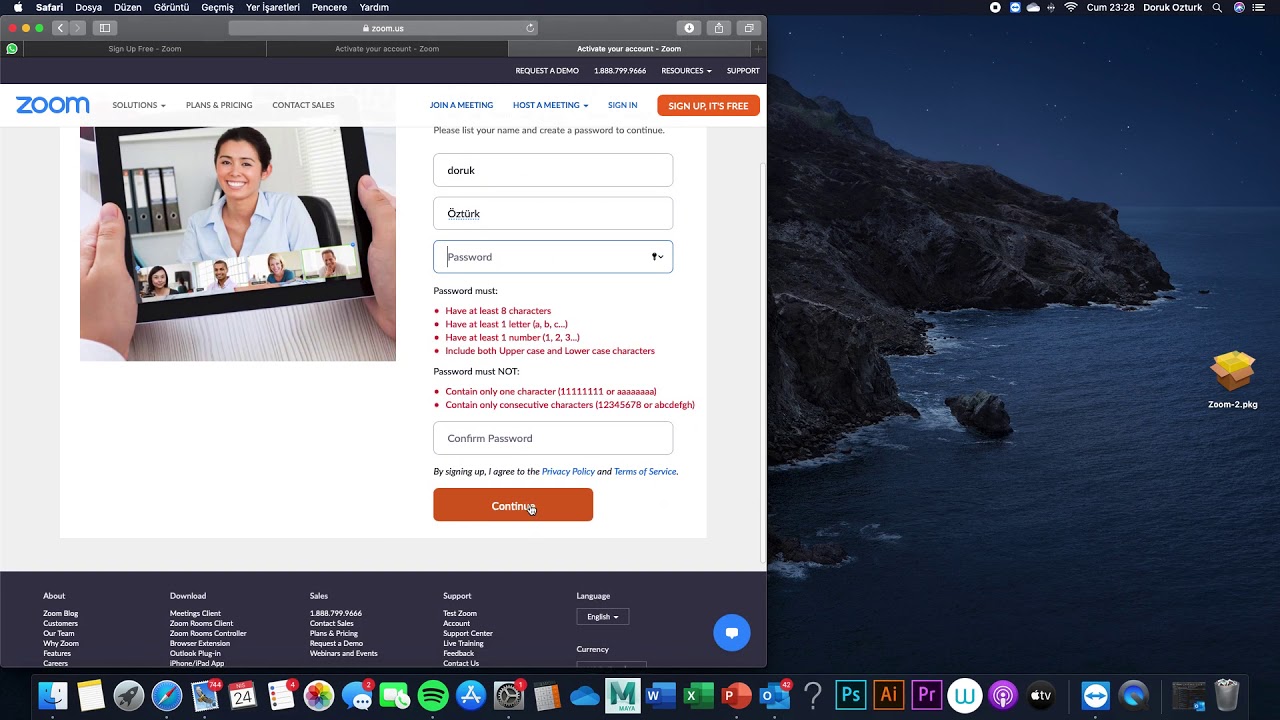Viewport: 1280px width, 720px height.
Task: Open the English language dropdown
Action: pyautogui.click(x=603, y=617)
